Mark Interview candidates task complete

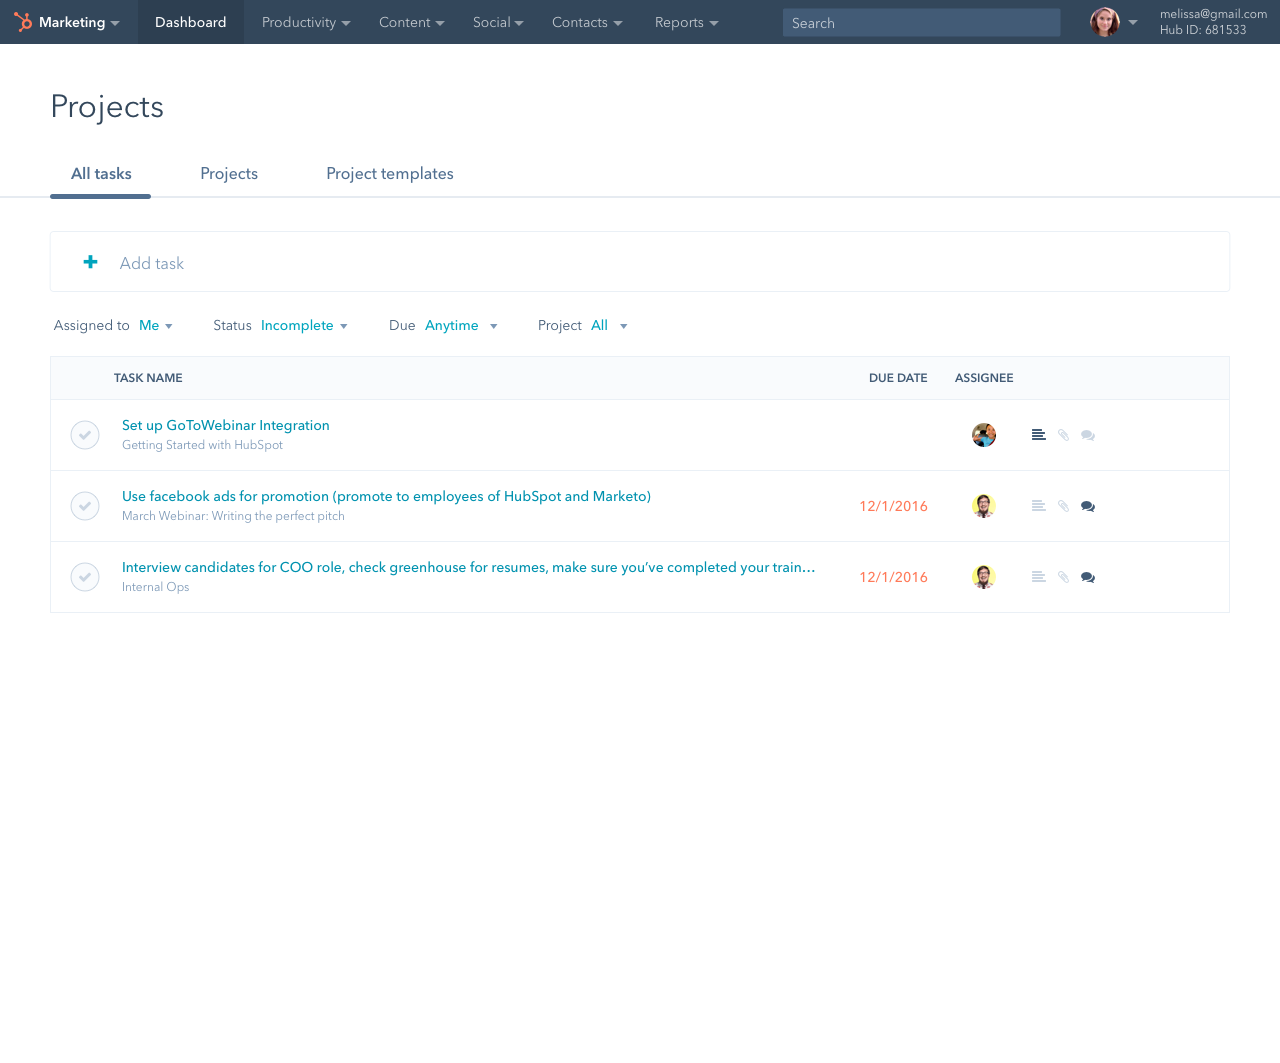[x=85, y=577]
